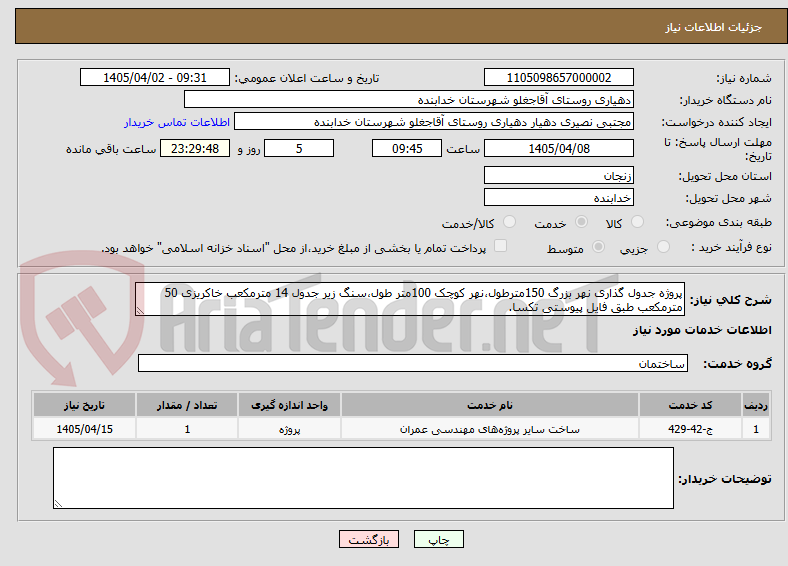Click service code cell ج-42-429
The height and width of the screenshot is (566, 788).
coord(691,429)
